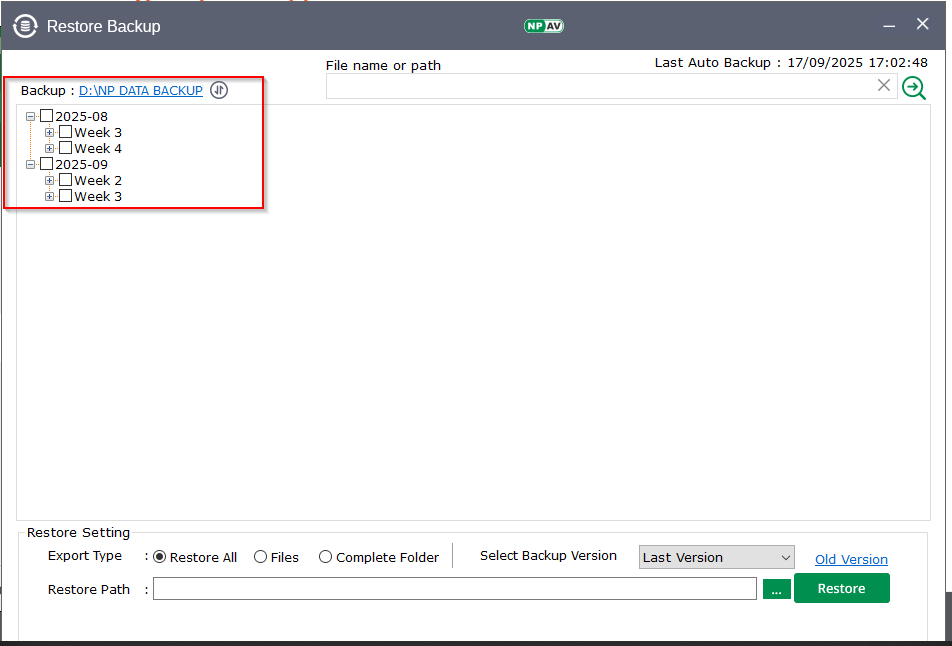Image resolution: width=952 pixels, height=646 pixels.
Task: Click the green search go icon
Action: coord(913,87)
